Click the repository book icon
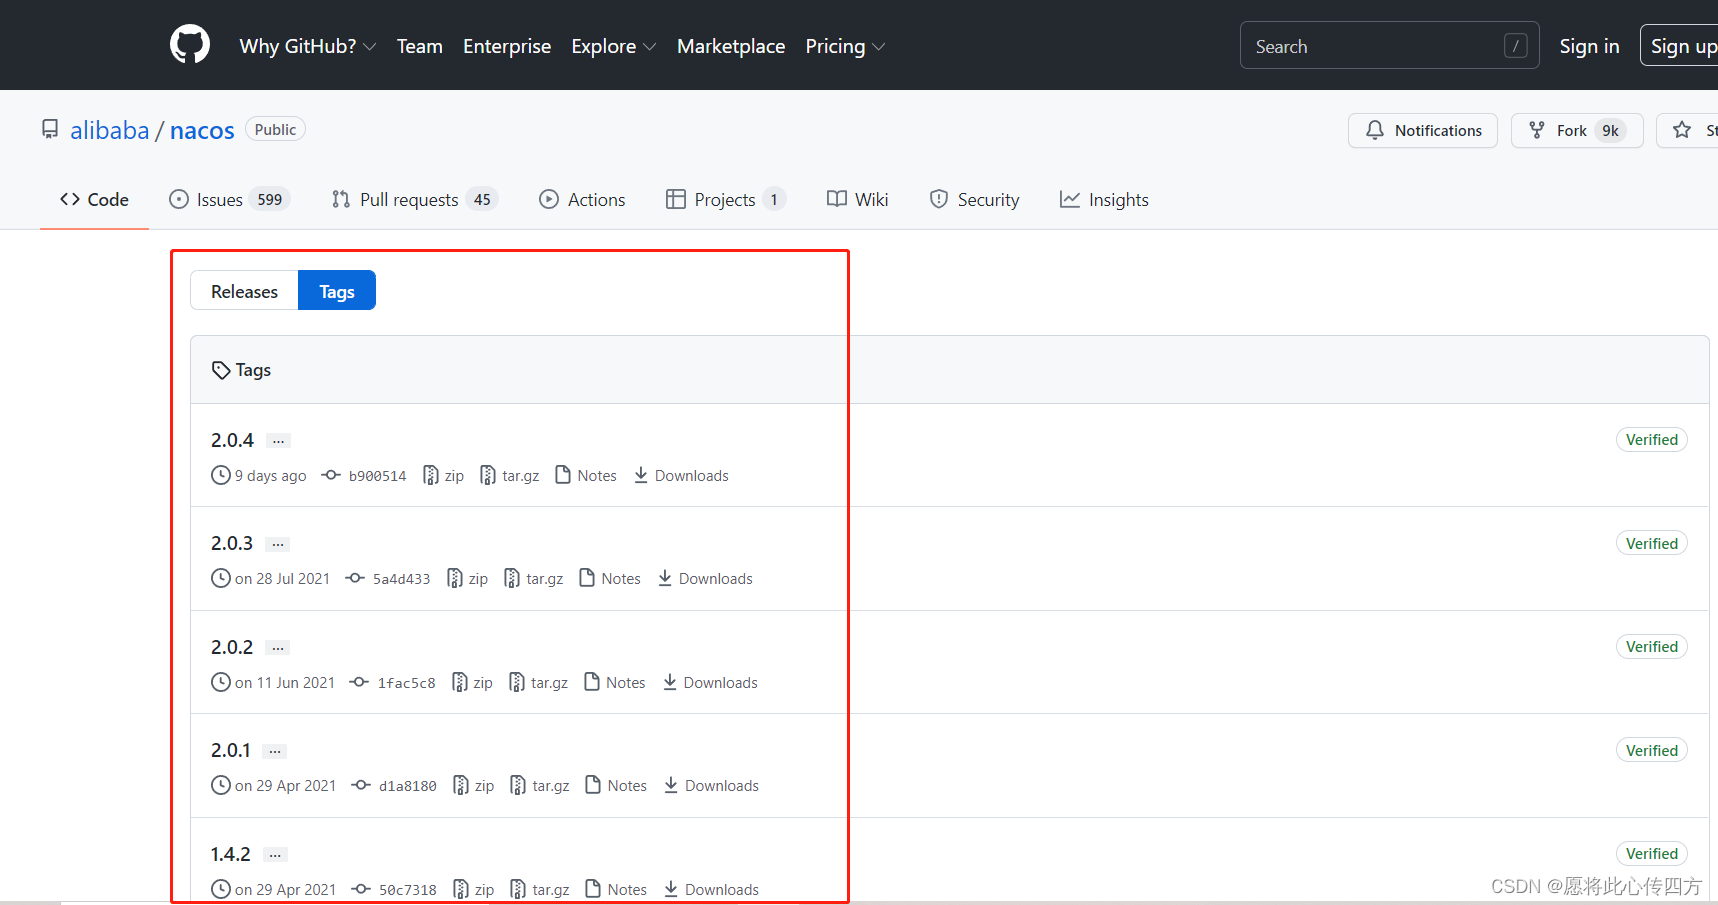The width and height of the screenshot is (1718, 905). 50,130
